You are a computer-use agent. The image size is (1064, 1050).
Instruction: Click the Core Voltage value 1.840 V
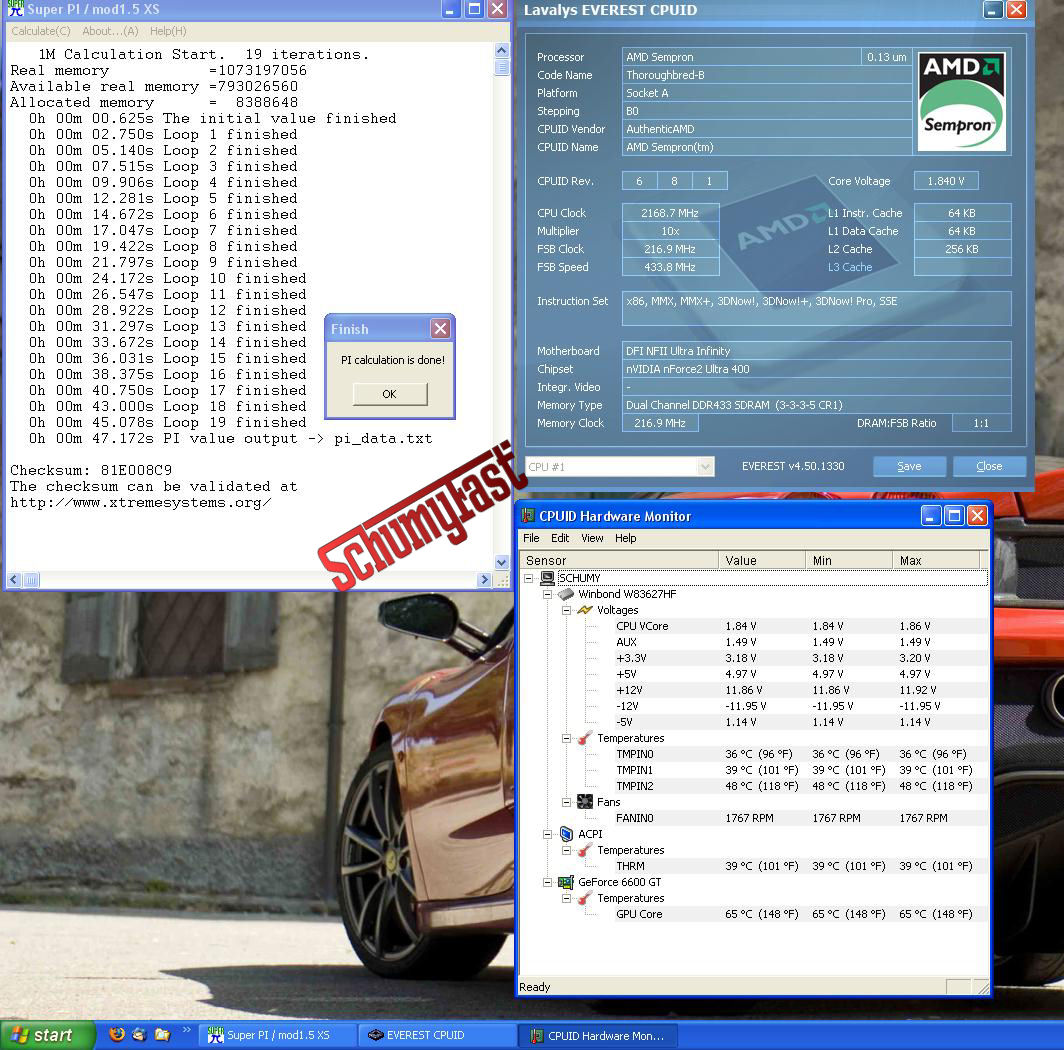point(946,181)
